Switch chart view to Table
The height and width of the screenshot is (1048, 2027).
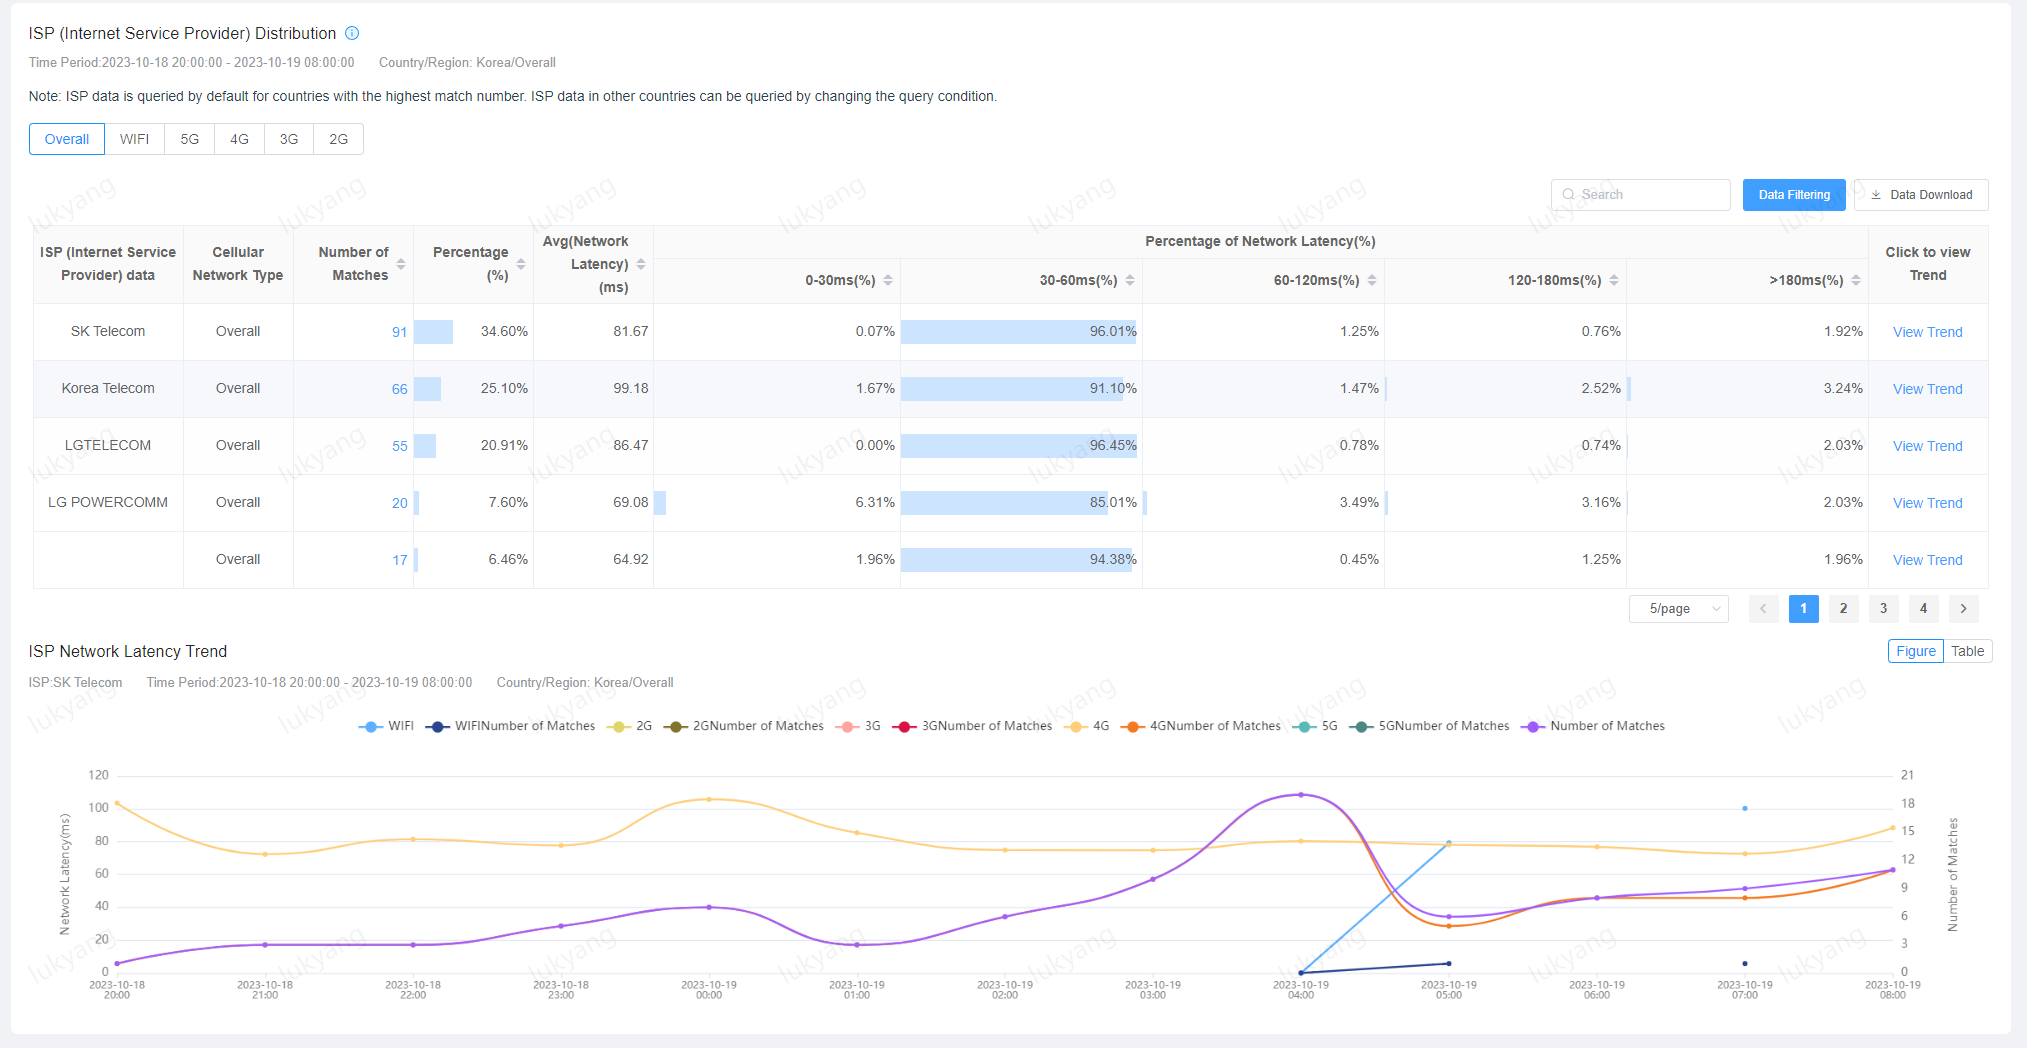point(1967,651)
